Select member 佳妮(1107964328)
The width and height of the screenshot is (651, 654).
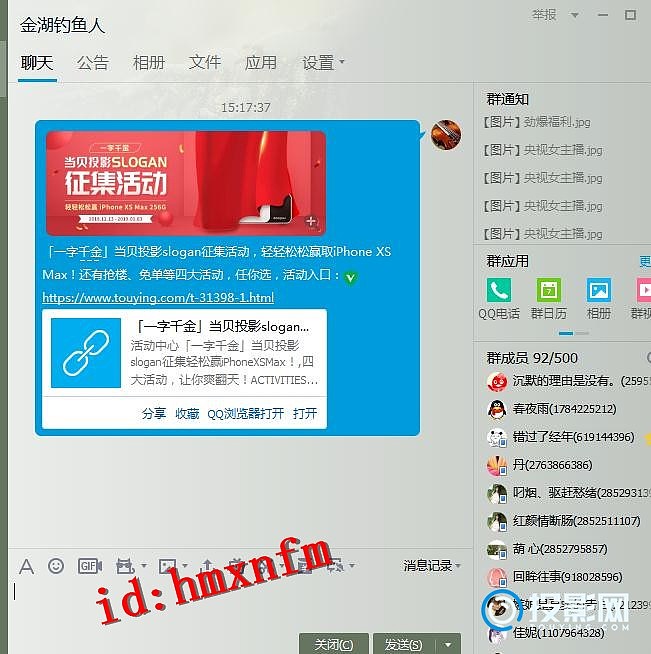coord(546,633)
